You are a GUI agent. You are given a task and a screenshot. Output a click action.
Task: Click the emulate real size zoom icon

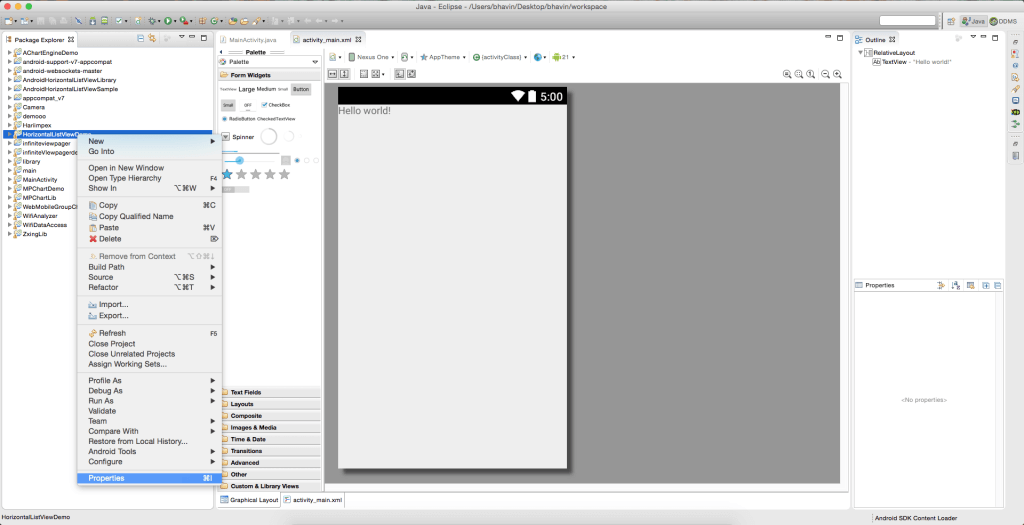pos(786,74)
